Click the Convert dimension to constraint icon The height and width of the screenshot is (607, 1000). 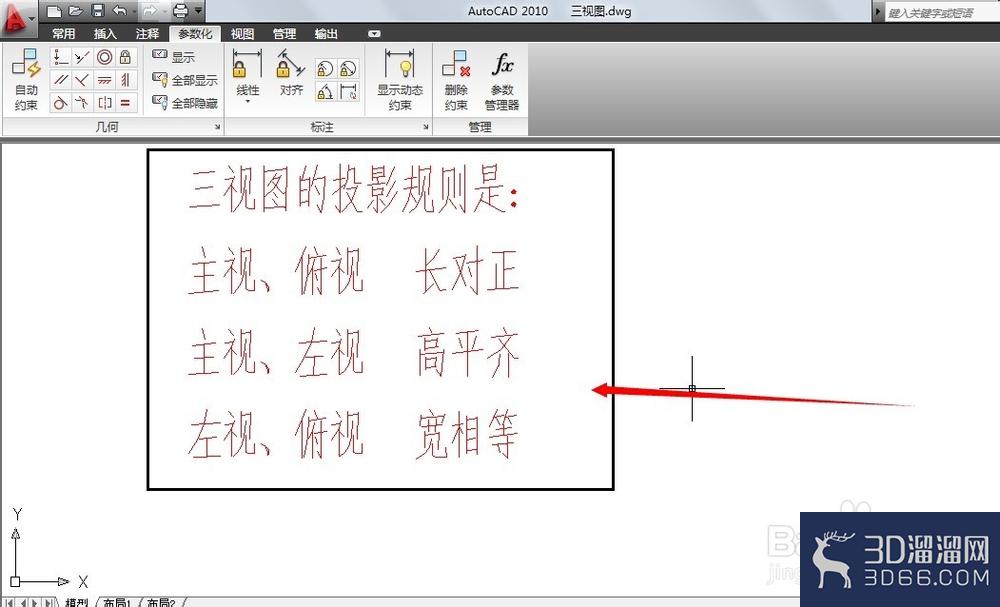coord(348,91)
